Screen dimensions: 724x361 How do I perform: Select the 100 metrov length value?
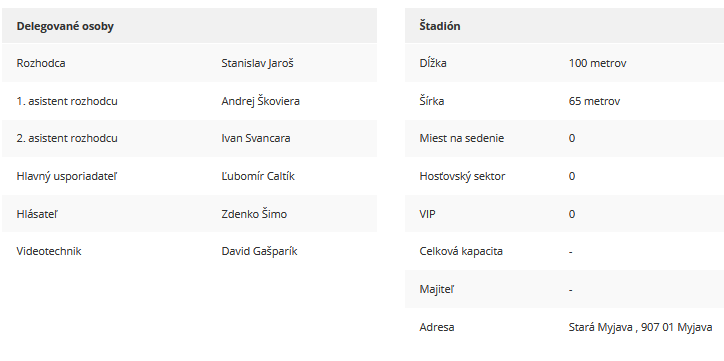coord(597,63)
